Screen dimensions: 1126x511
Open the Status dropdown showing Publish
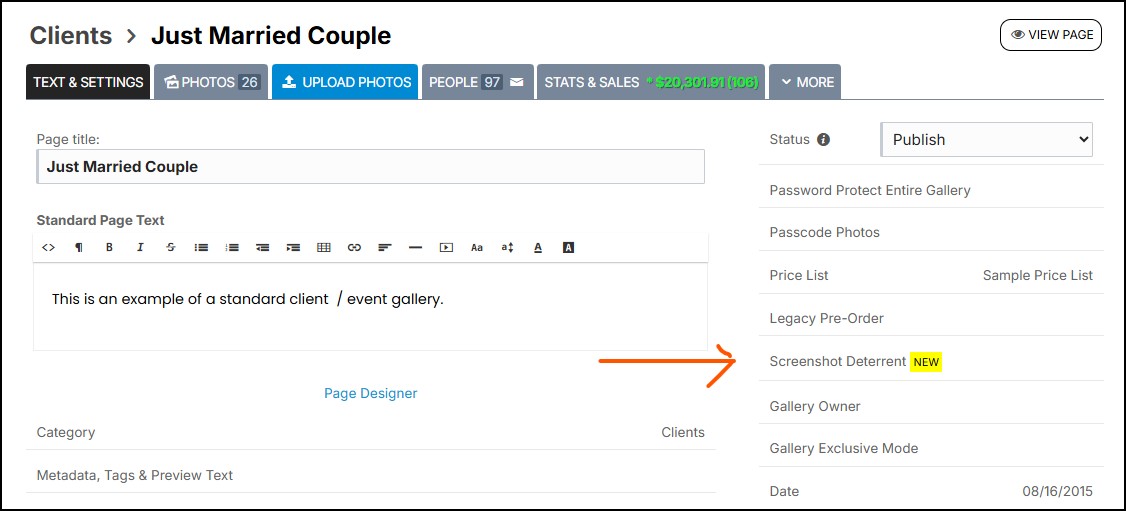coord(986,140)
